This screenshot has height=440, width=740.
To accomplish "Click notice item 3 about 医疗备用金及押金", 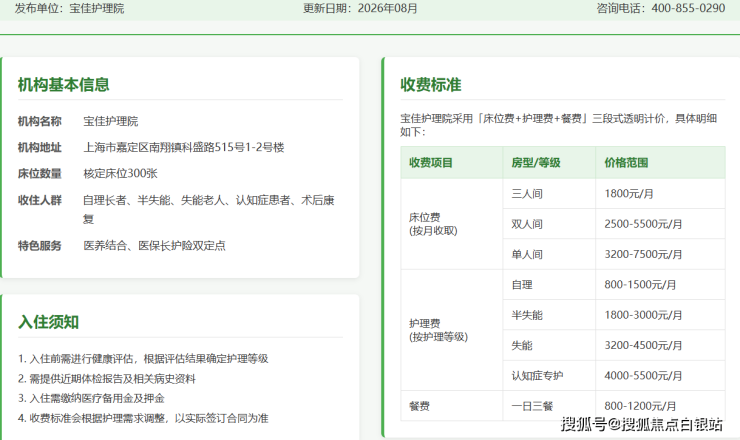I will pyautogui.click(x=92, y=398).
